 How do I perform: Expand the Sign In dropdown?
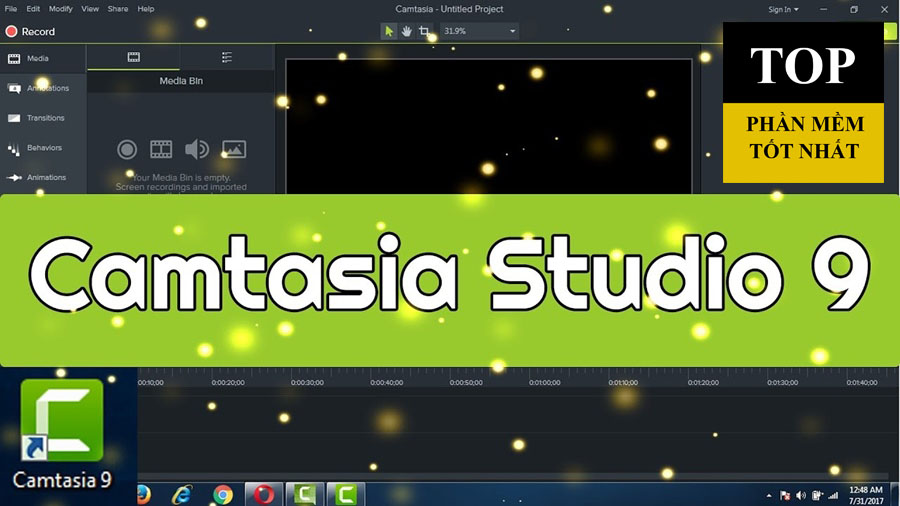[x=783, y=10]
